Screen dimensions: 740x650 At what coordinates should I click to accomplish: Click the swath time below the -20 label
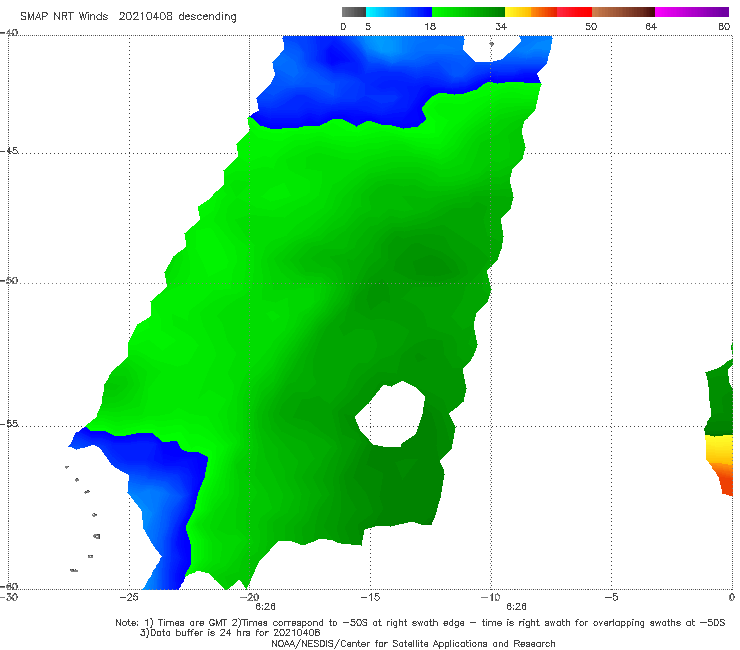[x=265, y=607]
